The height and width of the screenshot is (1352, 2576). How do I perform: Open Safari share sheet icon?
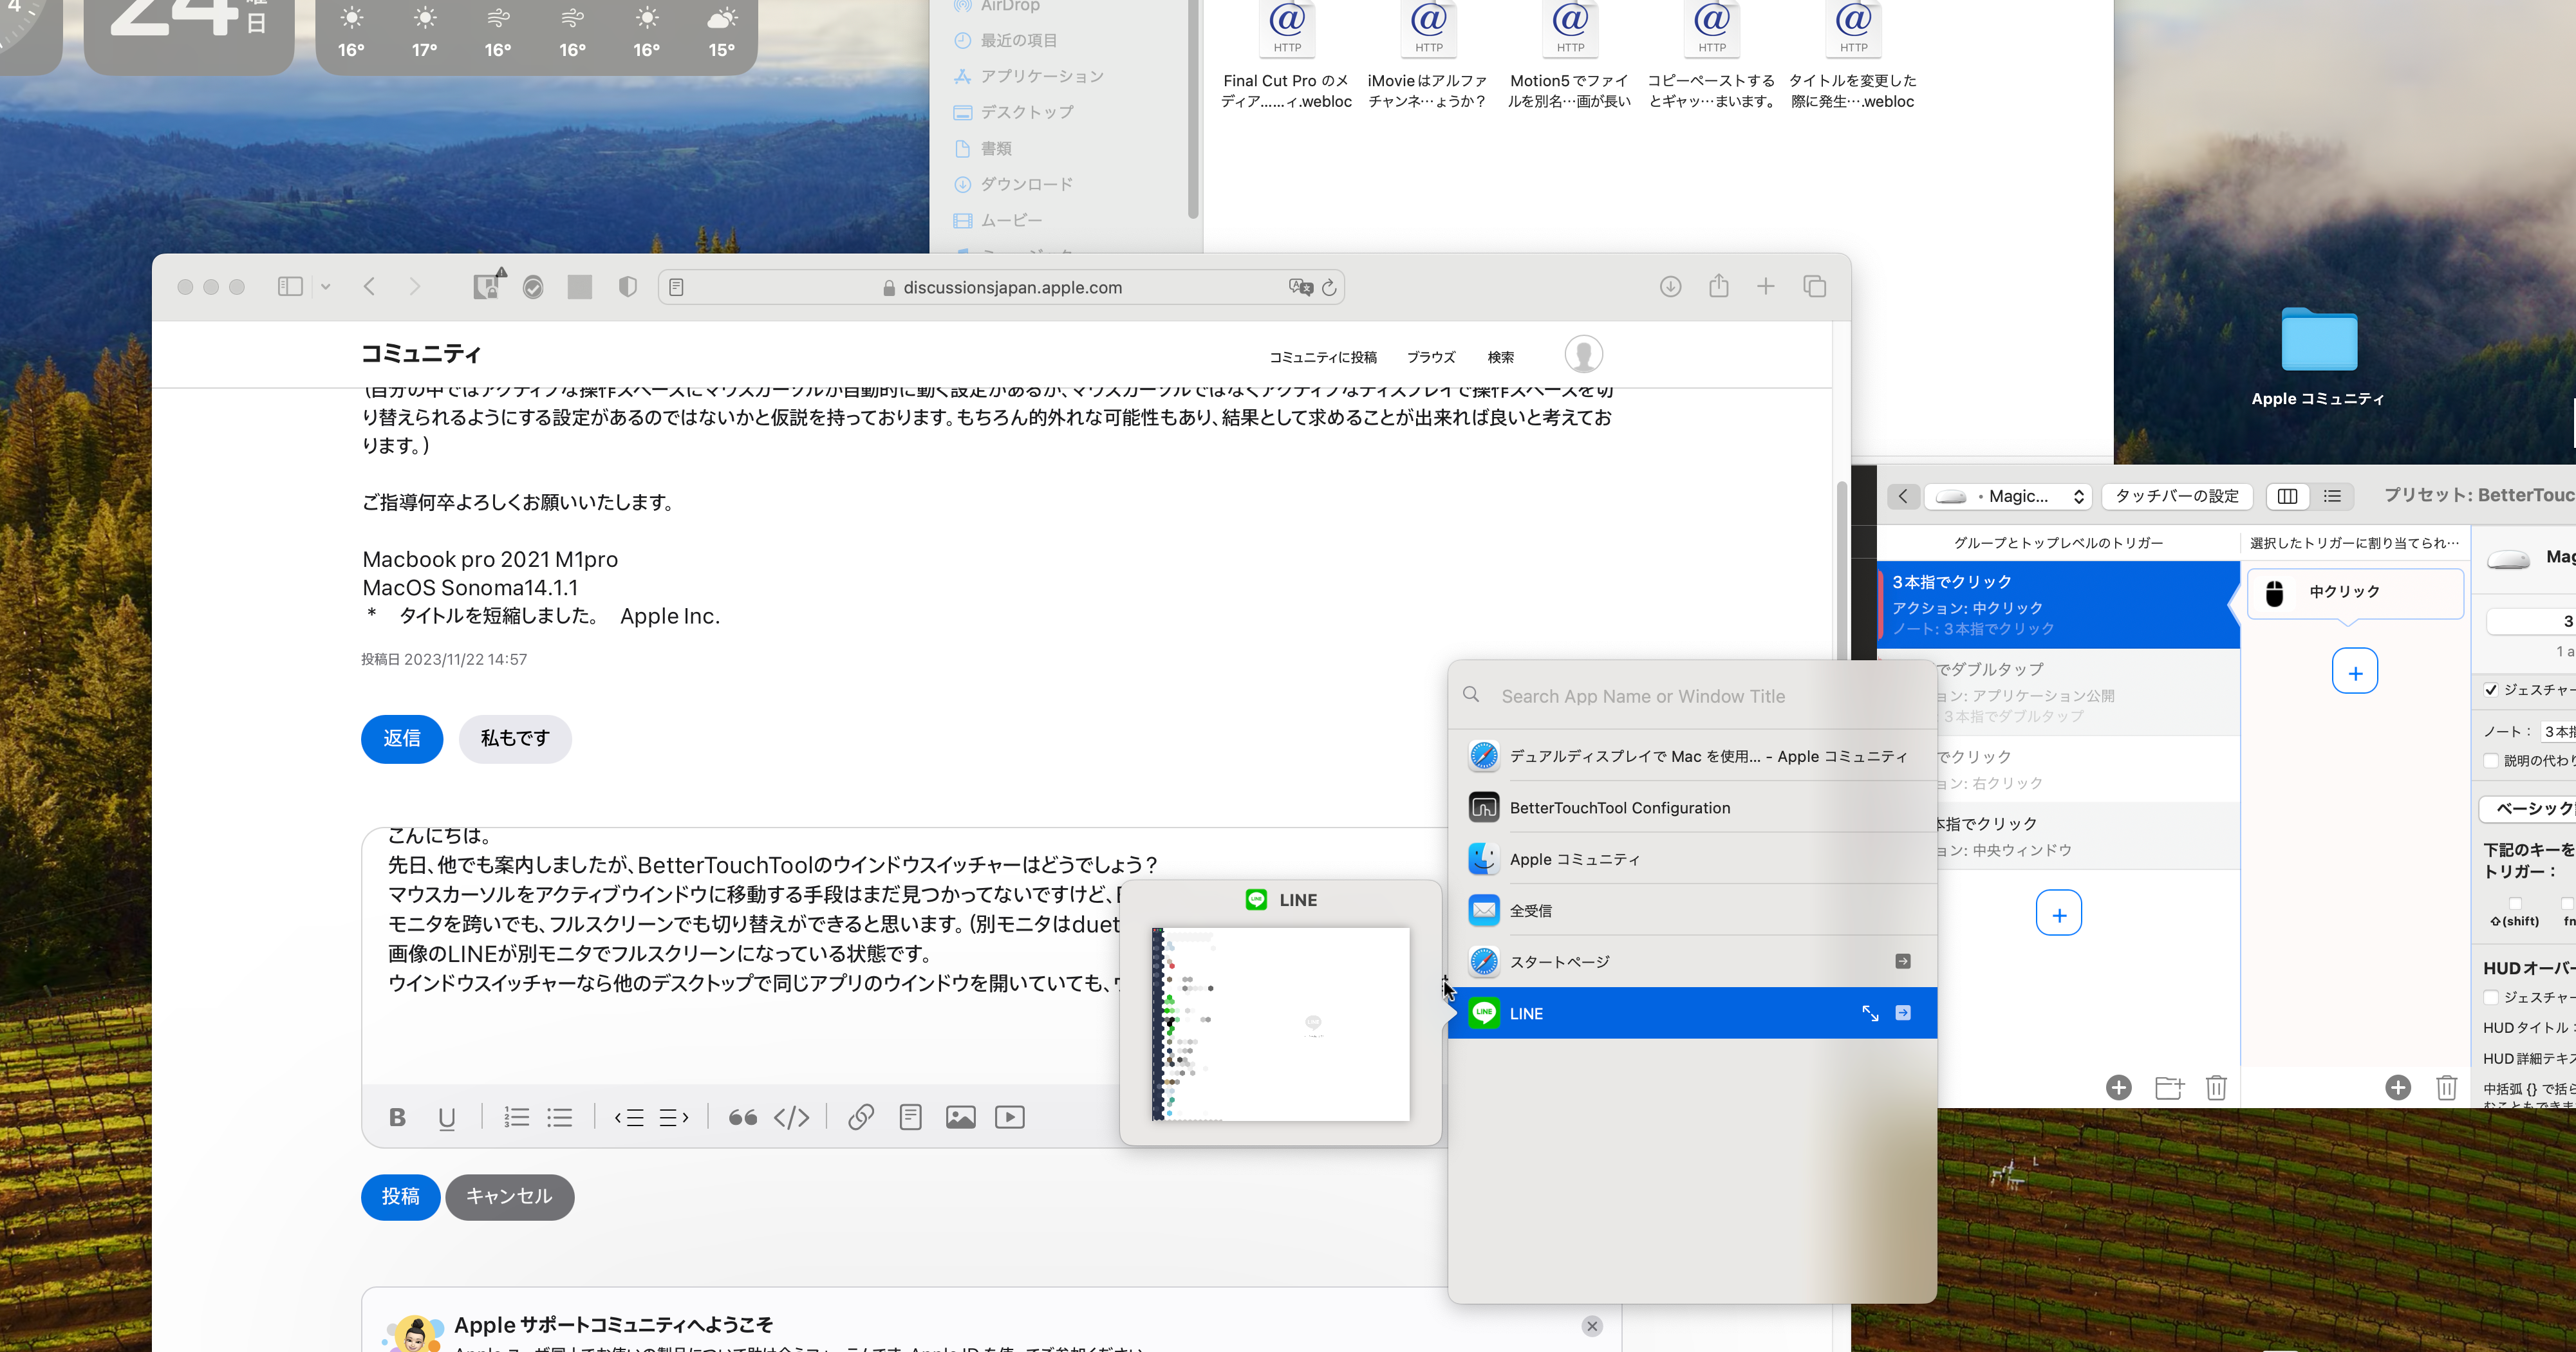(x=1718, y=287)
